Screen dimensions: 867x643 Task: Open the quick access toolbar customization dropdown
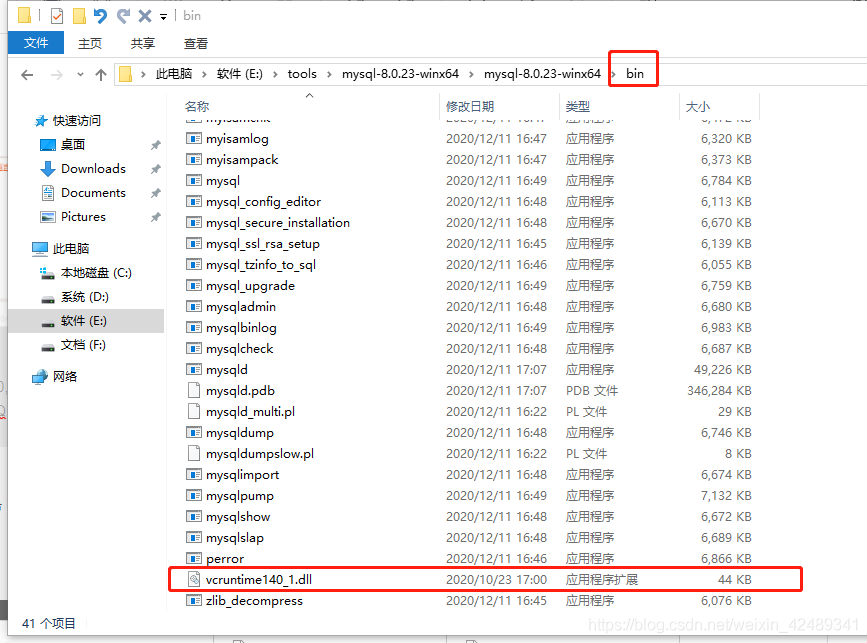coord(161,15)
